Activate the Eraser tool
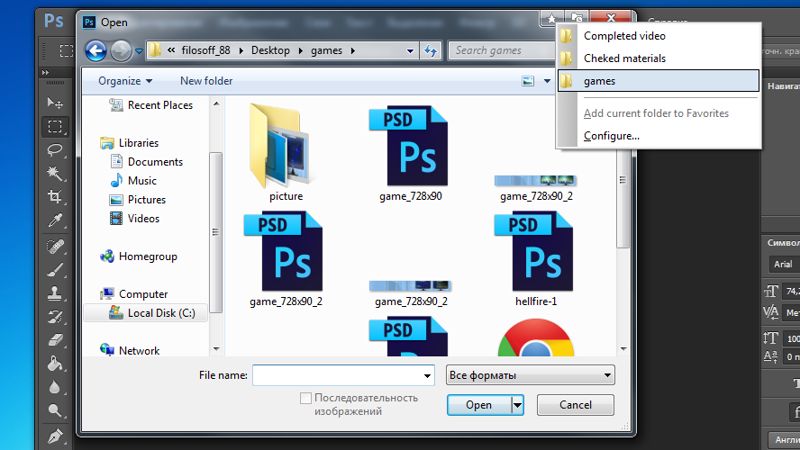800x450 pixels. pyautogui.click(x=55, y=340)
